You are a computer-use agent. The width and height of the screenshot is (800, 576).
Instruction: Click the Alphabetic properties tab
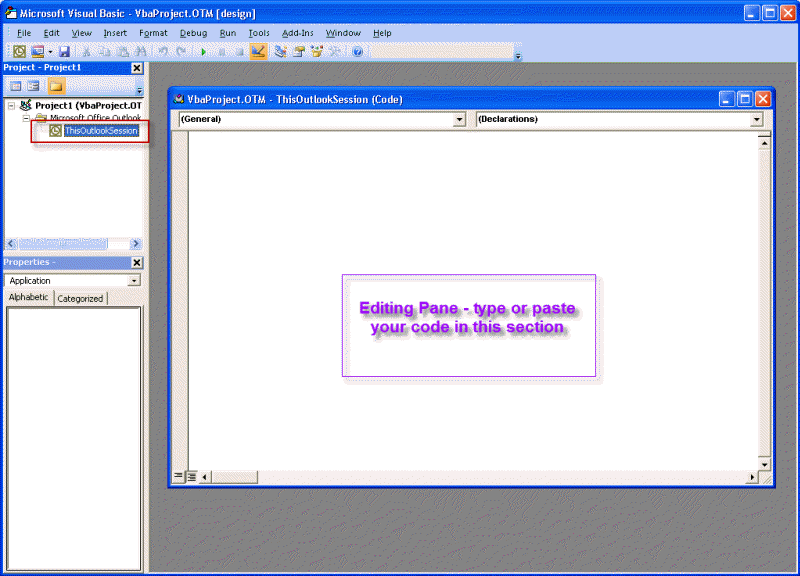[x=29, y=297]
